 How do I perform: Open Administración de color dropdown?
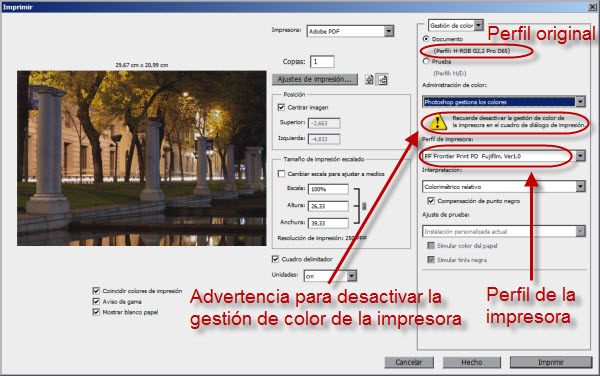(x=504, y=102)
